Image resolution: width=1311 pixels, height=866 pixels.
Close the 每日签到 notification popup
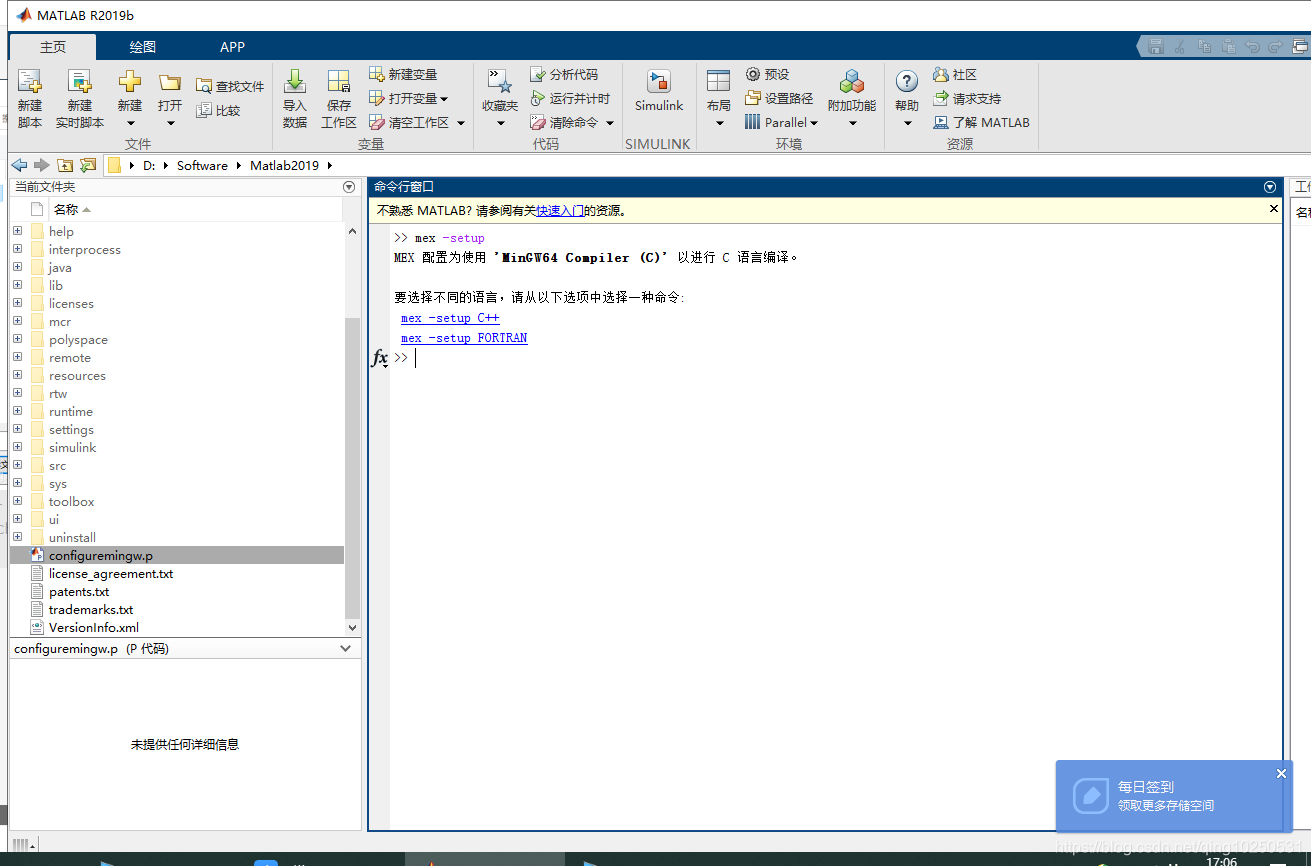[x=1281, y=773]
